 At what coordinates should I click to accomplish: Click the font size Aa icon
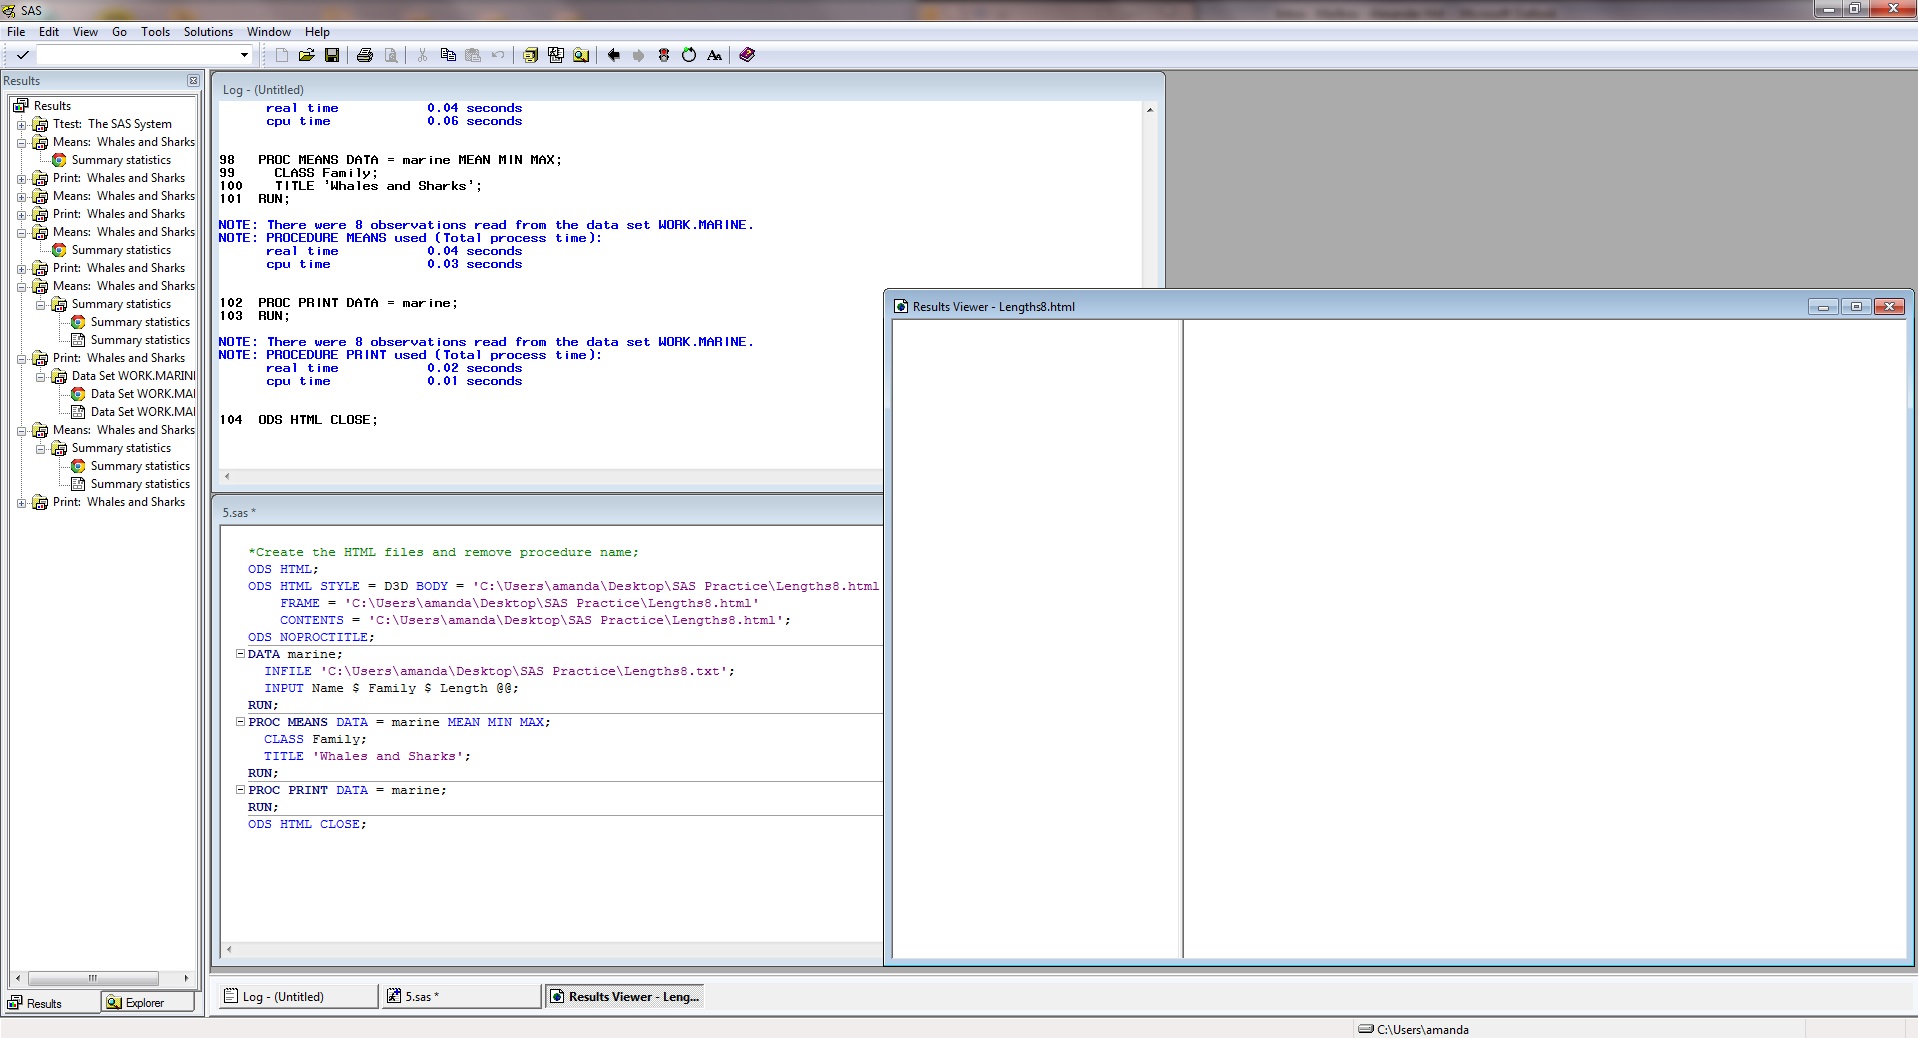pyautogui.click(x=714, y=55)
